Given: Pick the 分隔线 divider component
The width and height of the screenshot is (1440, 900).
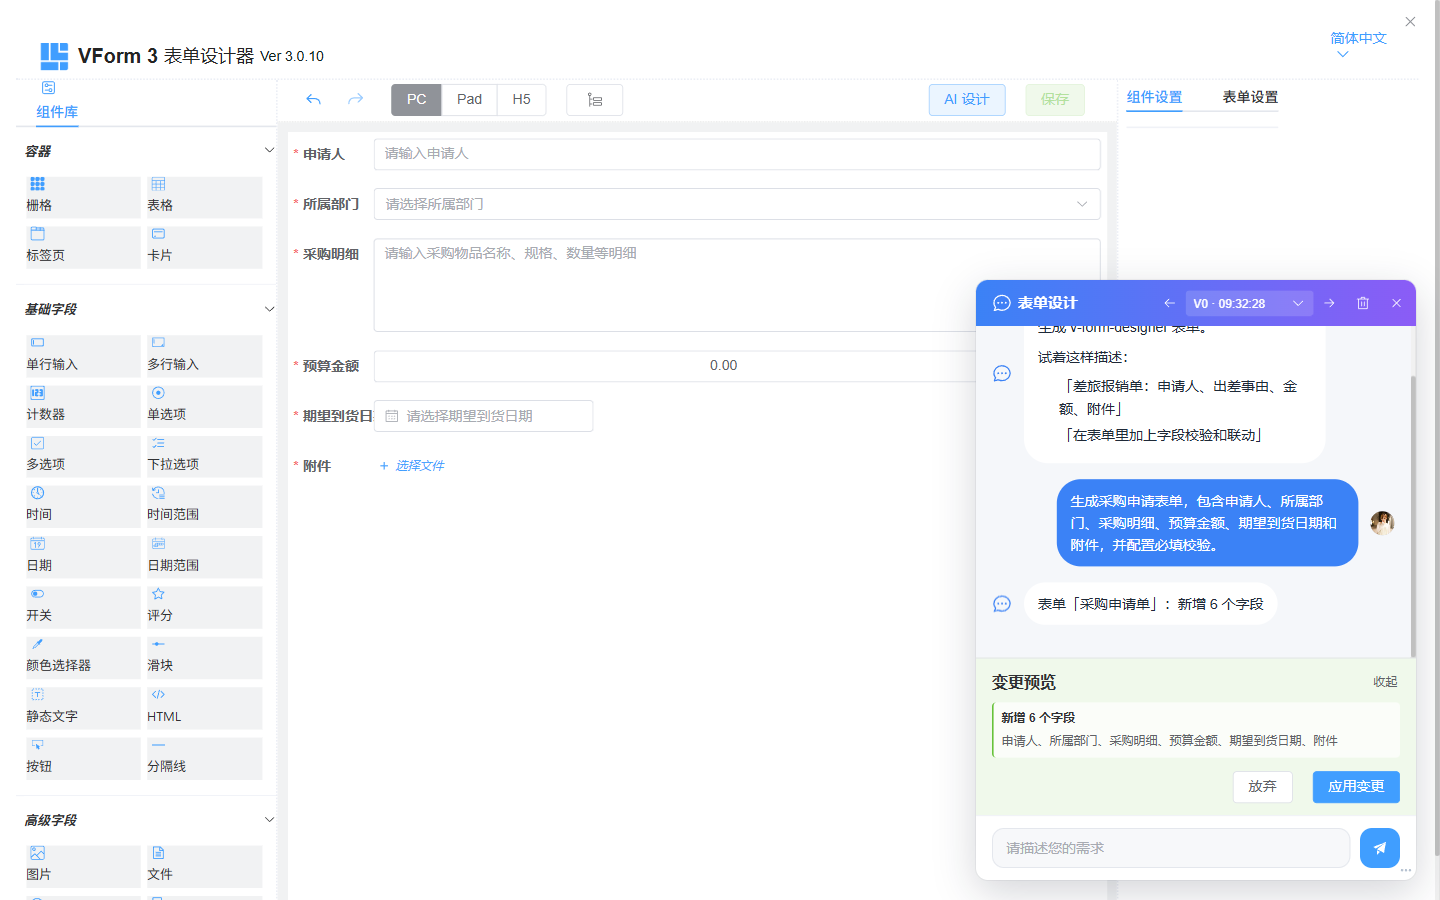Looking at the screenshot, I should pyautogui.click(x=204, y=758).
